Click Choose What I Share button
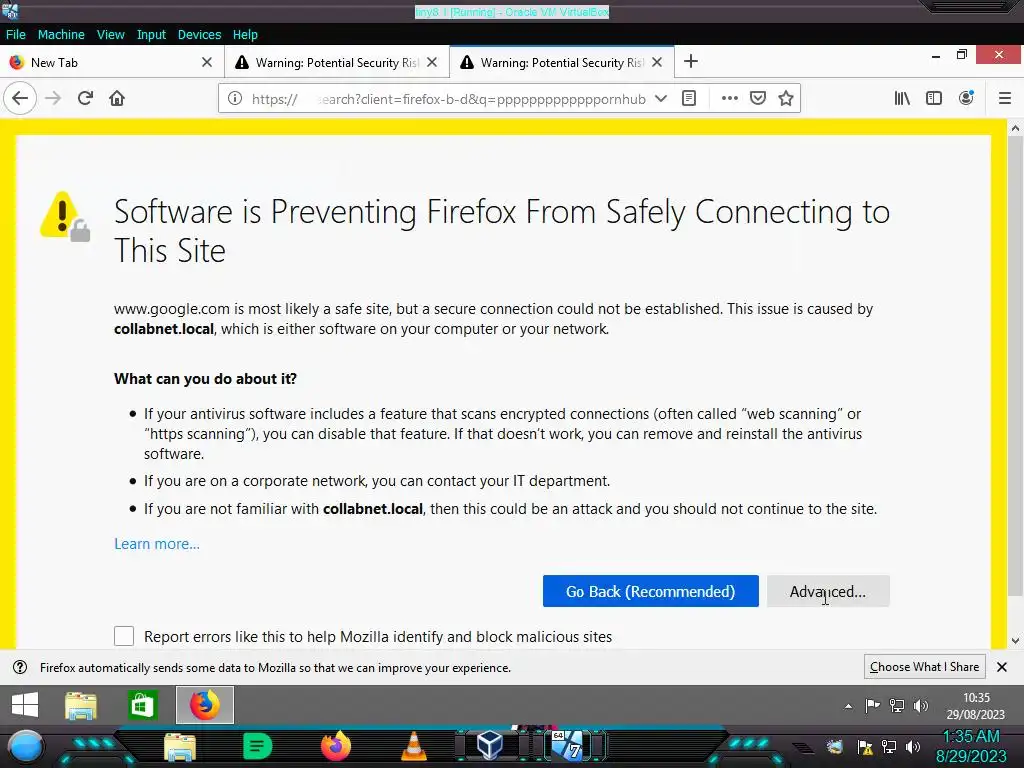1024x768 pixels. [924, 667]
